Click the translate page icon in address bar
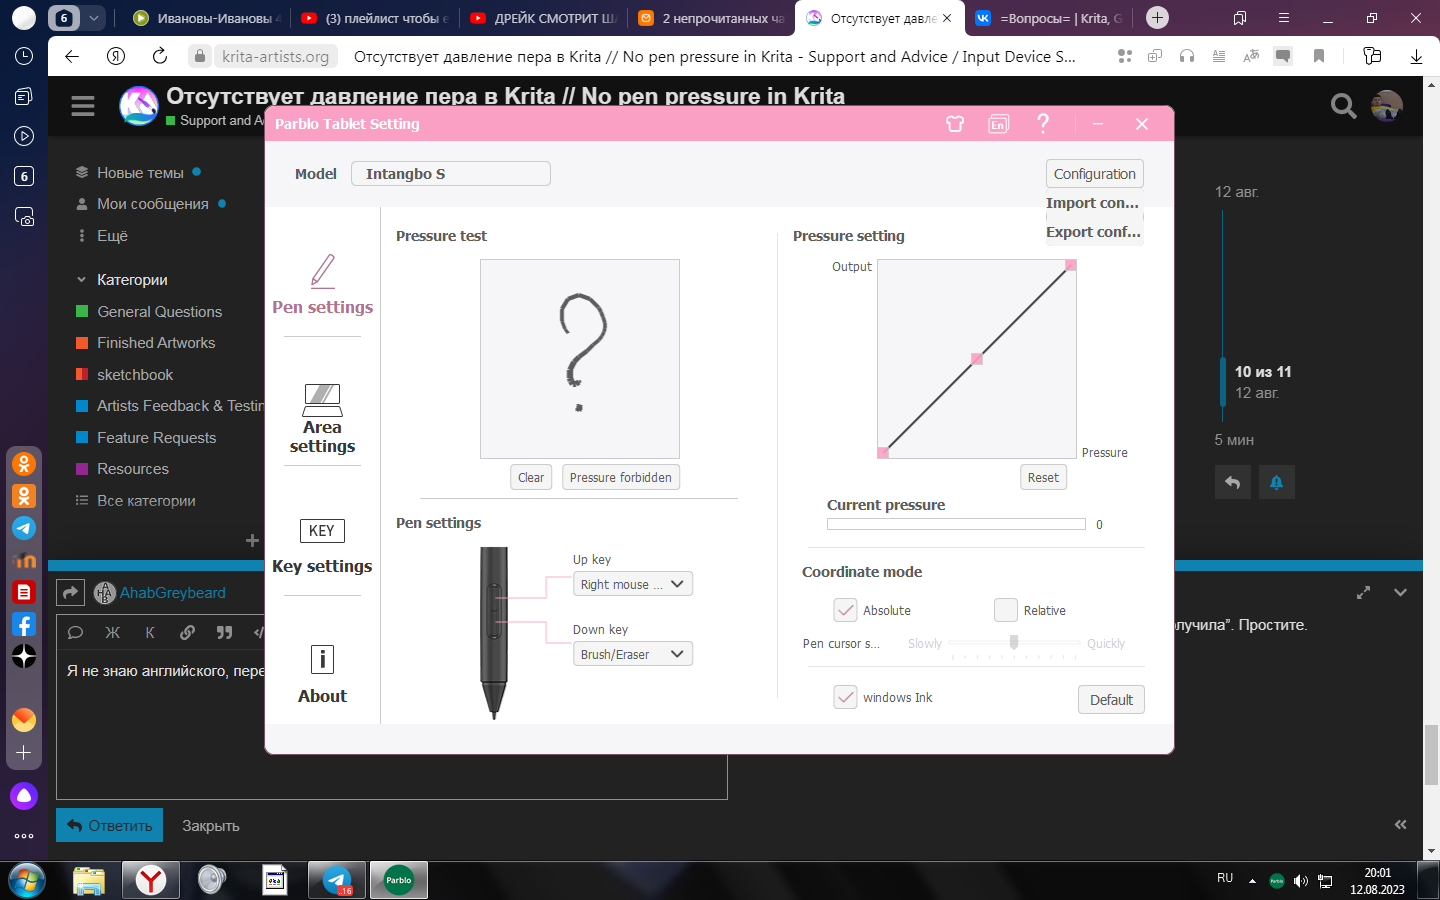 pyautogui.click(x=1251, y=56)
